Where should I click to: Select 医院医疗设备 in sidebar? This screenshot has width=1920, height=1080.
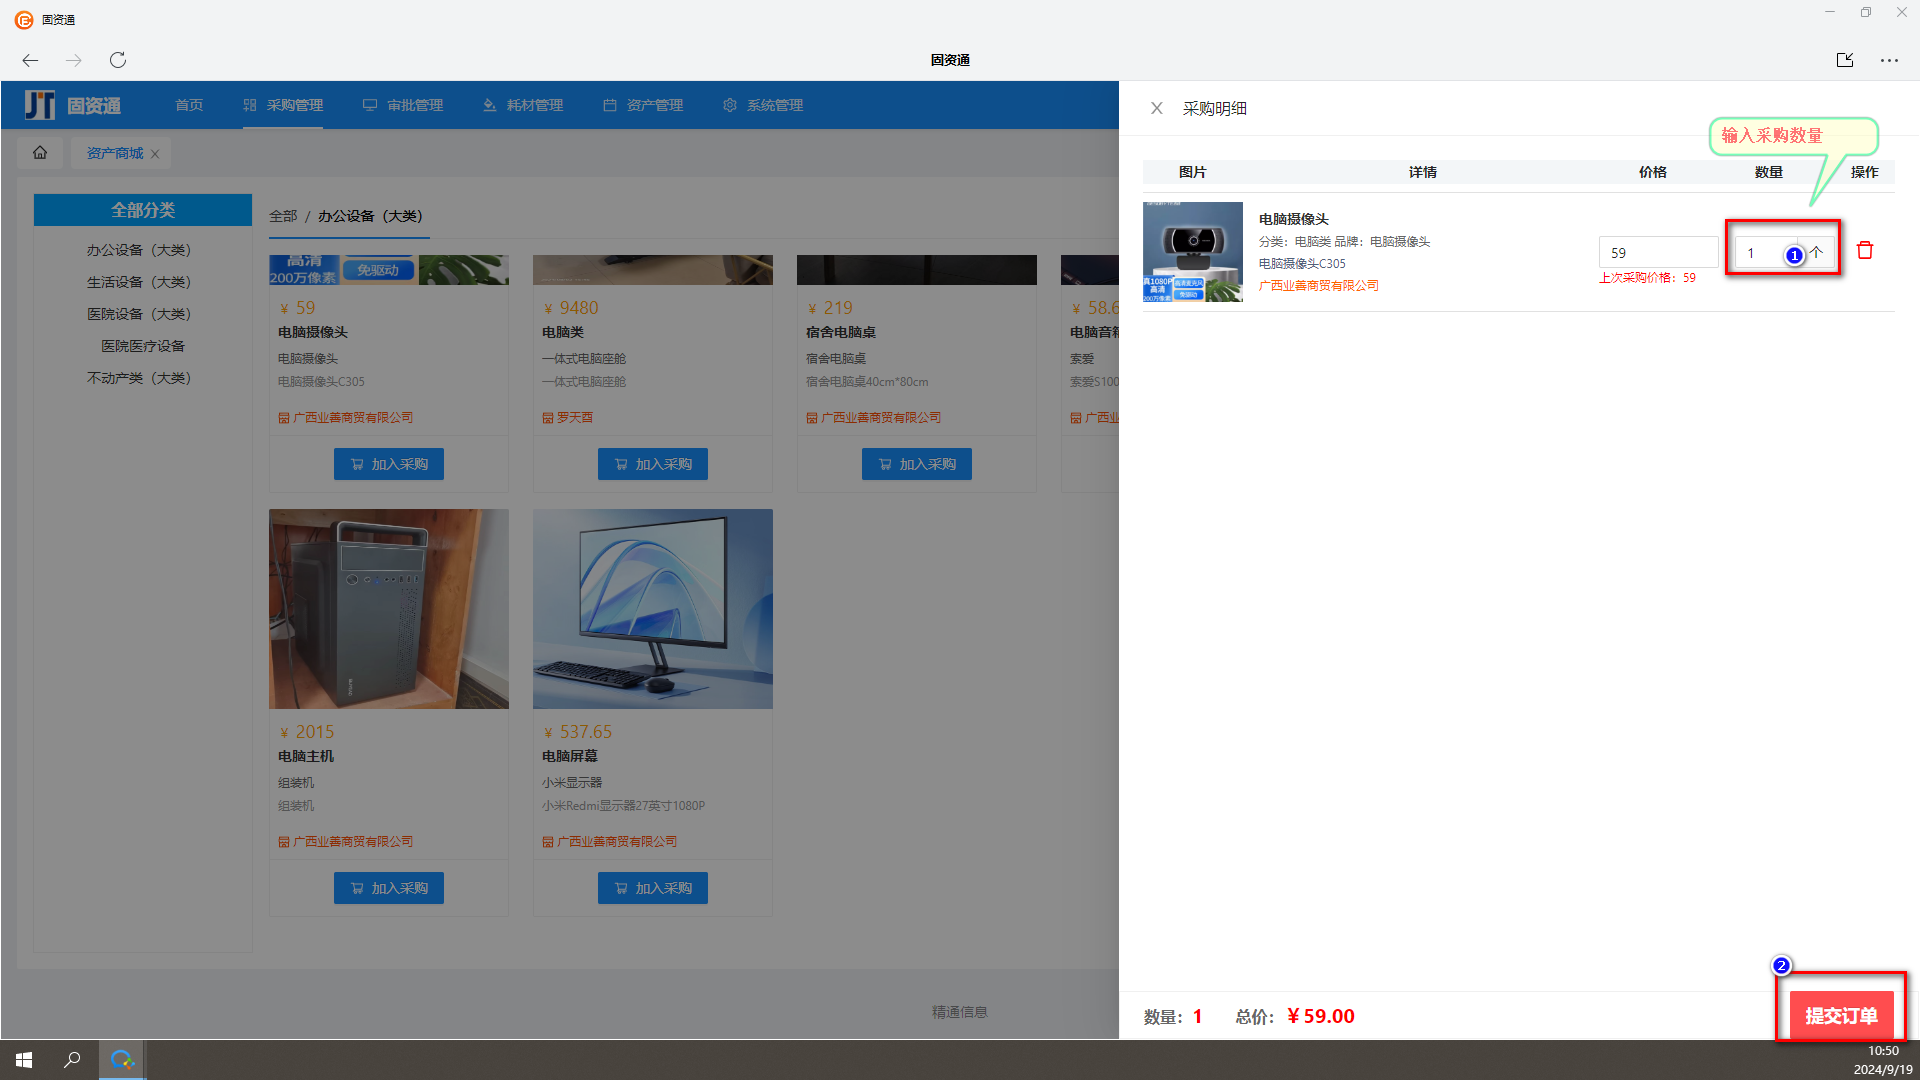coord(143,346)
